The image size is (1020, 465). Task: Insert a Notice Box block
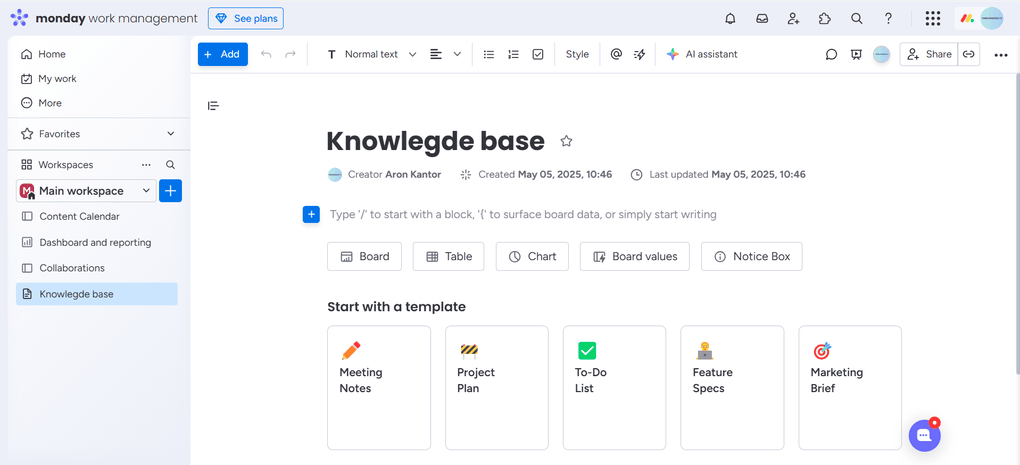751,256
